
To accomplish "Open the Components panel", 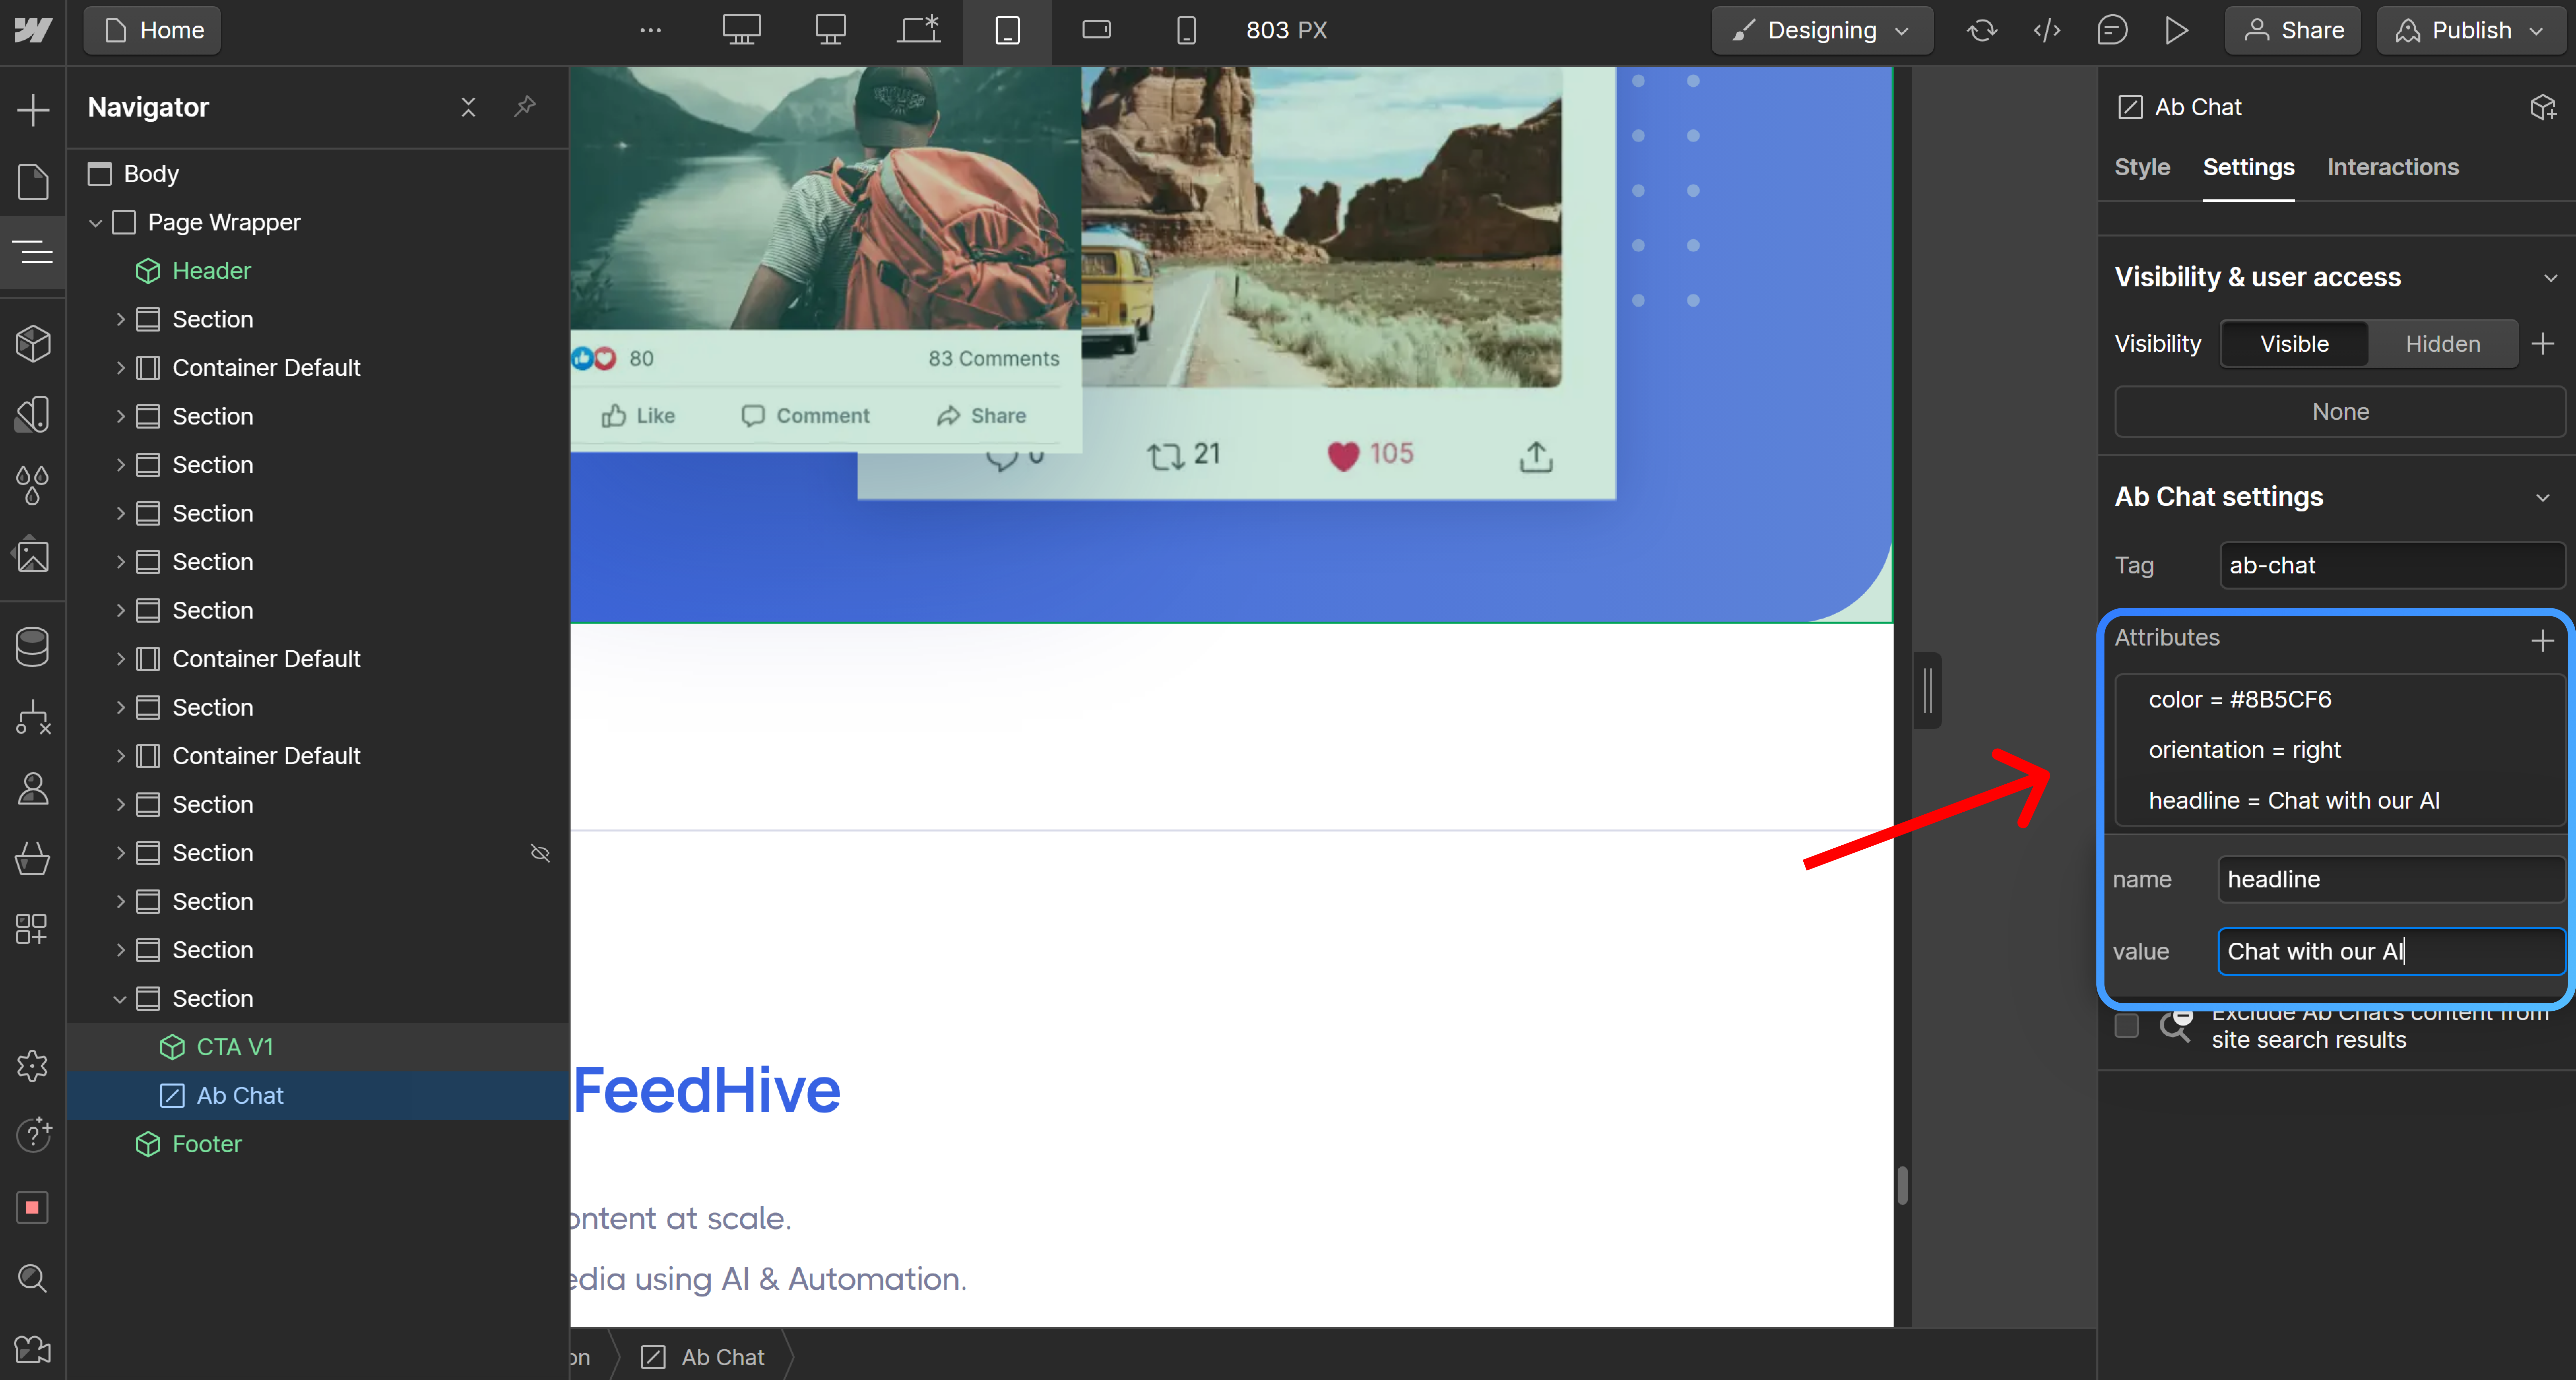I will [x=33, y=343].
